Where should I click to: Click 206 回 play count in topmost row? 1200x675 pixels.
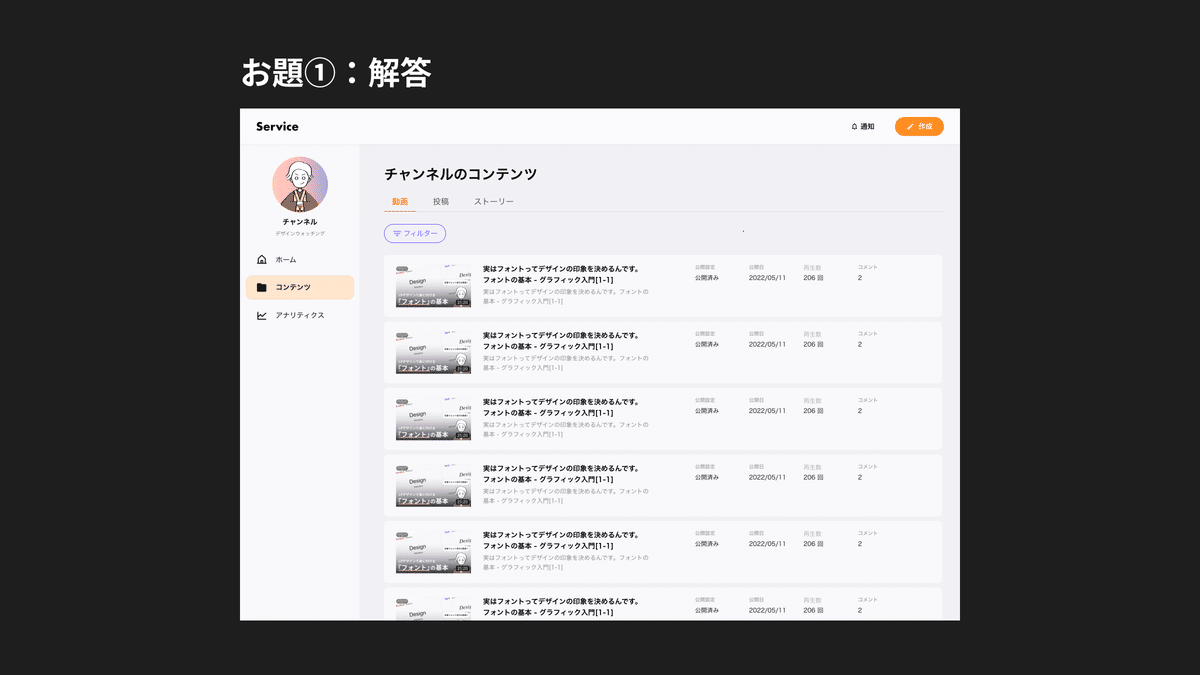click(x=813, y=277)
